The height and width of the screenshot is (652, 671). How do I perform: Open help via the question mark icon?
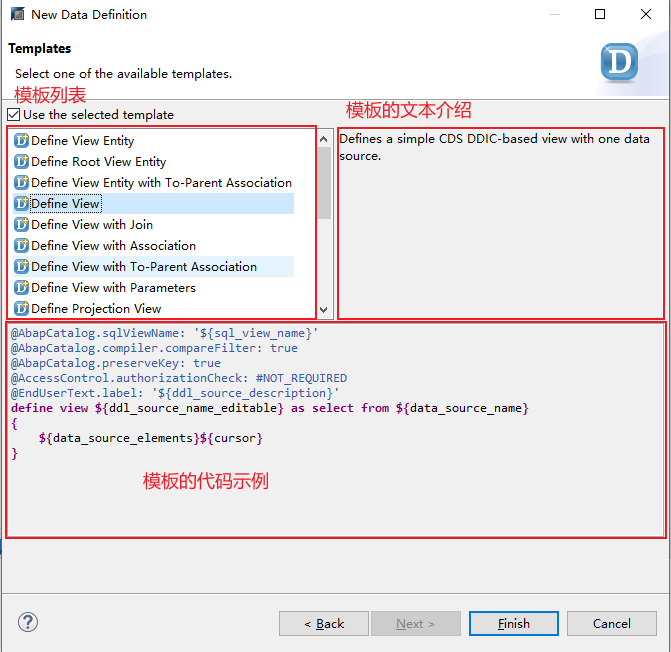pyautogui.click(x=28, y=622)
